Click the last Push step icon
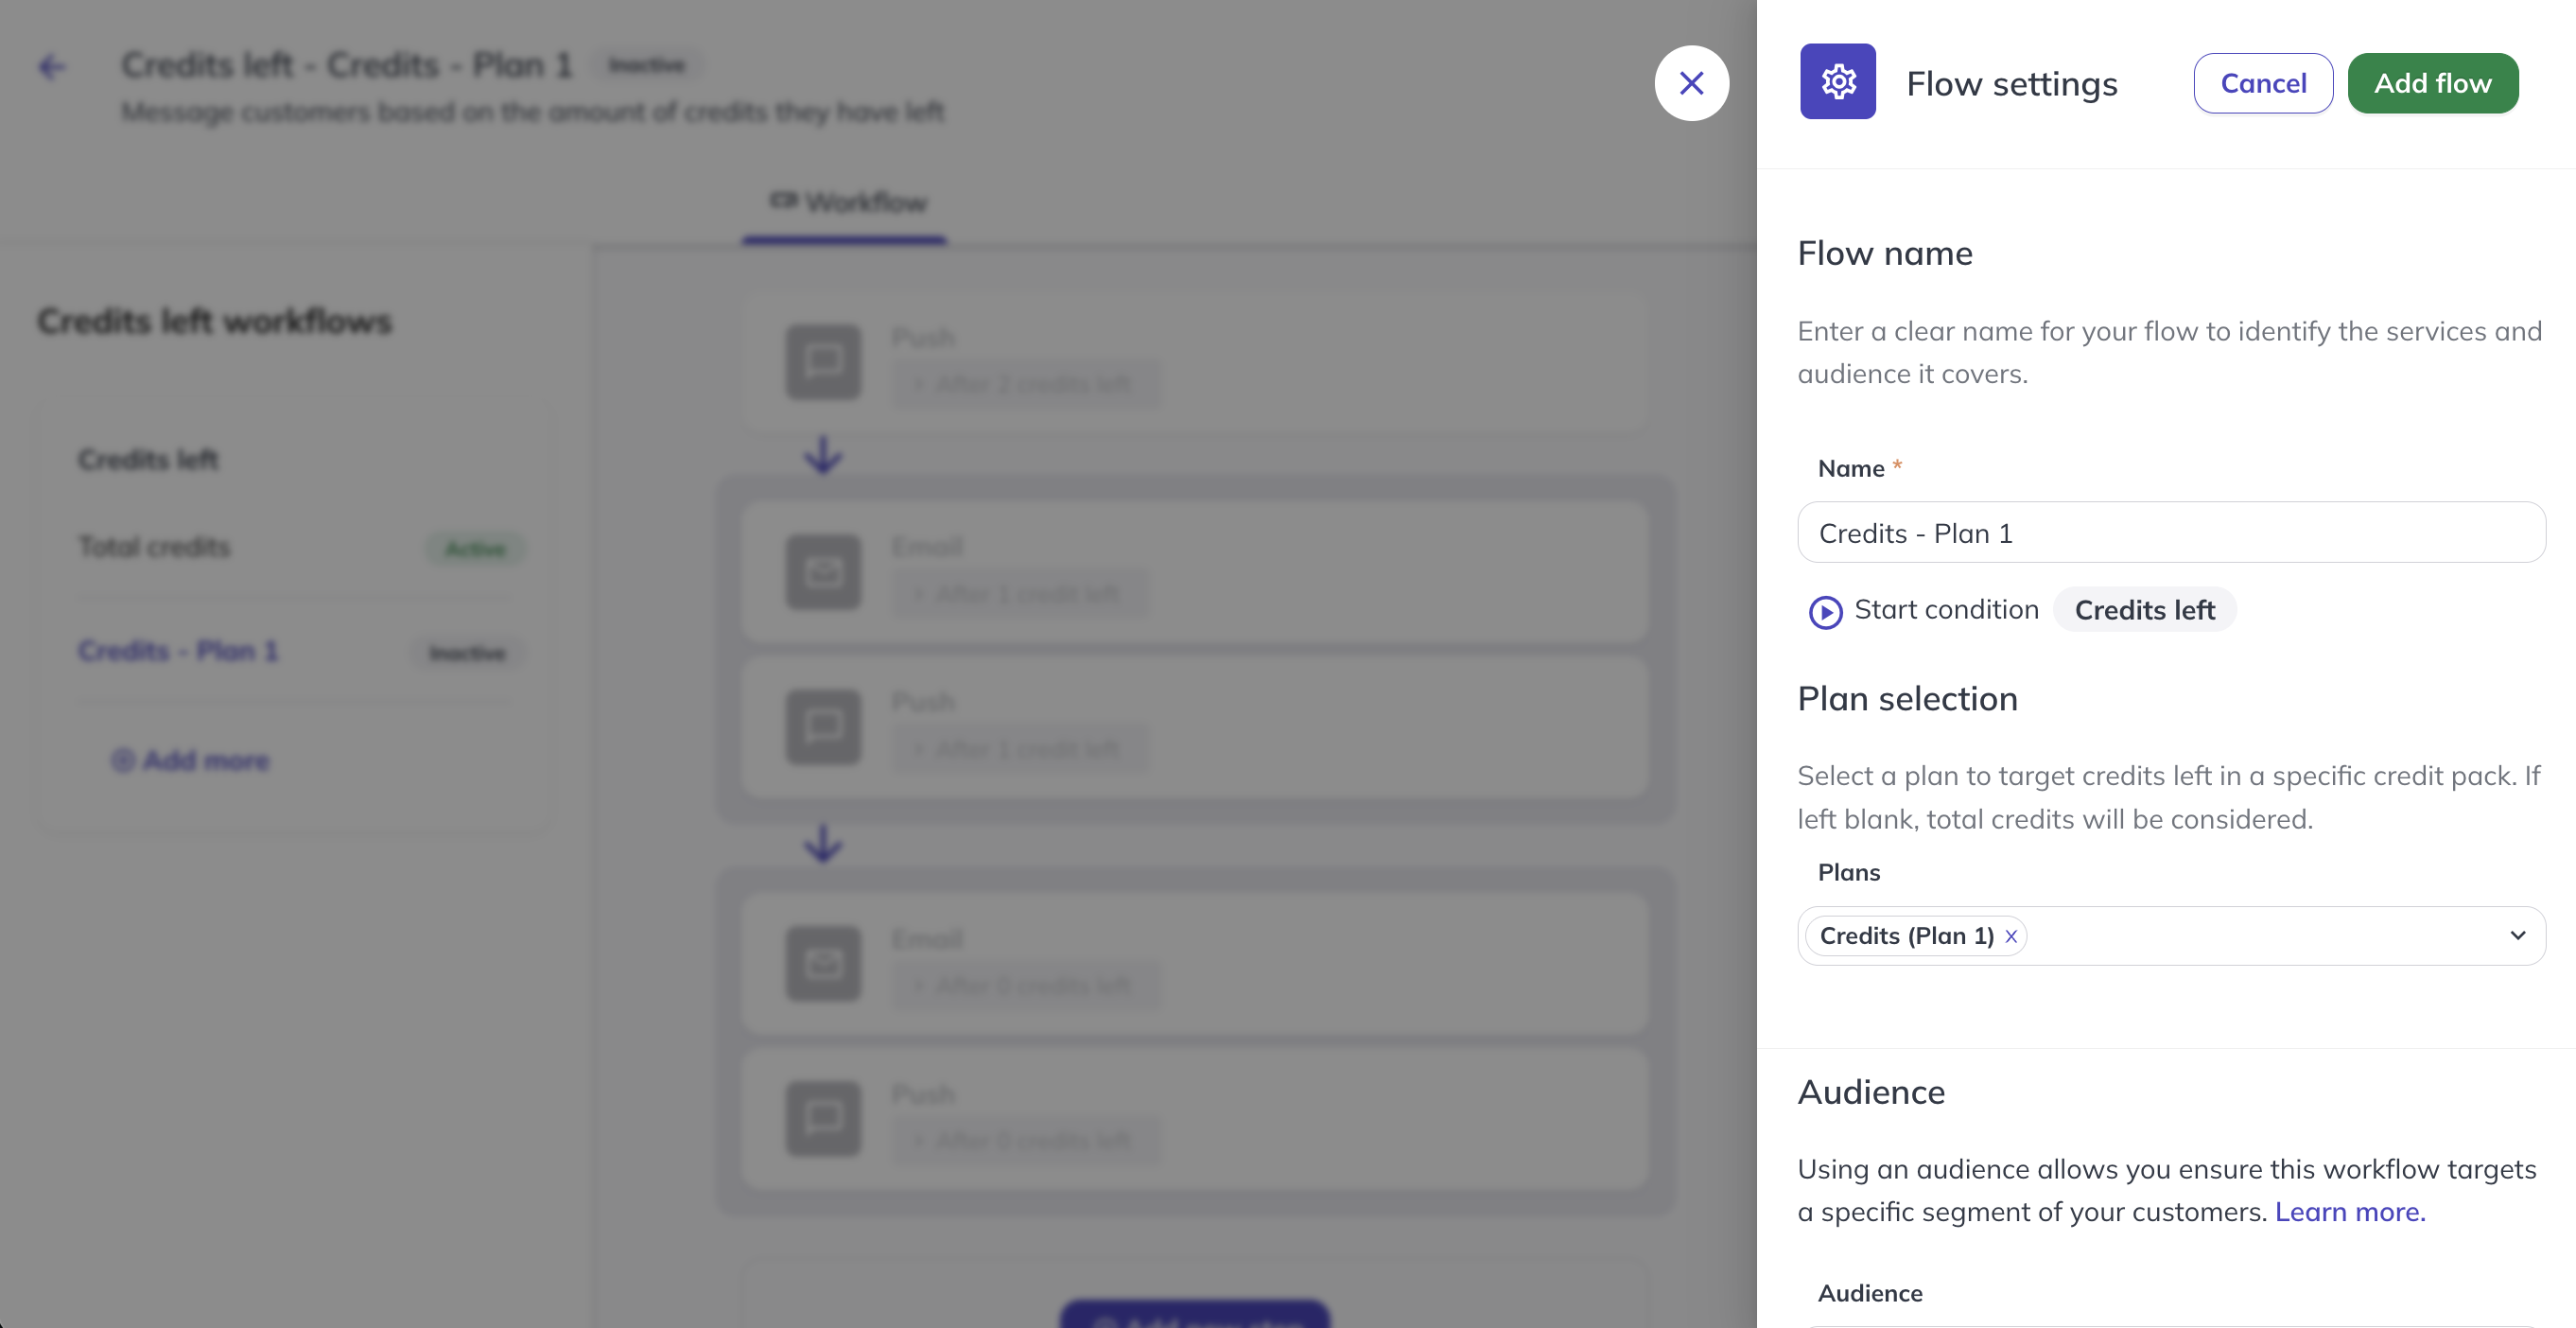 point(823,1118)
